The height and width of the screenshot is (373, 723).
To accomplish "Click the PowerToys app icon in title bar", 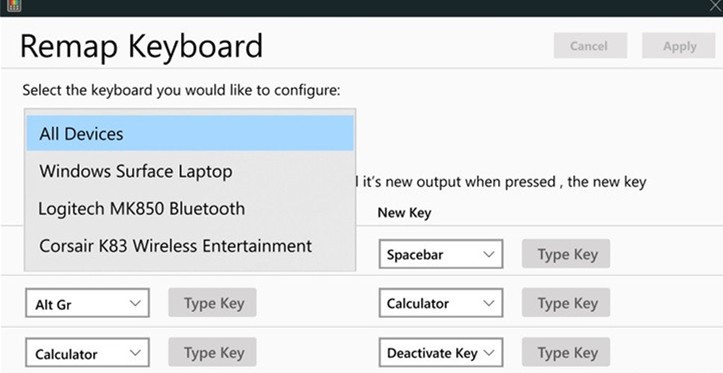I will point(14,6).
